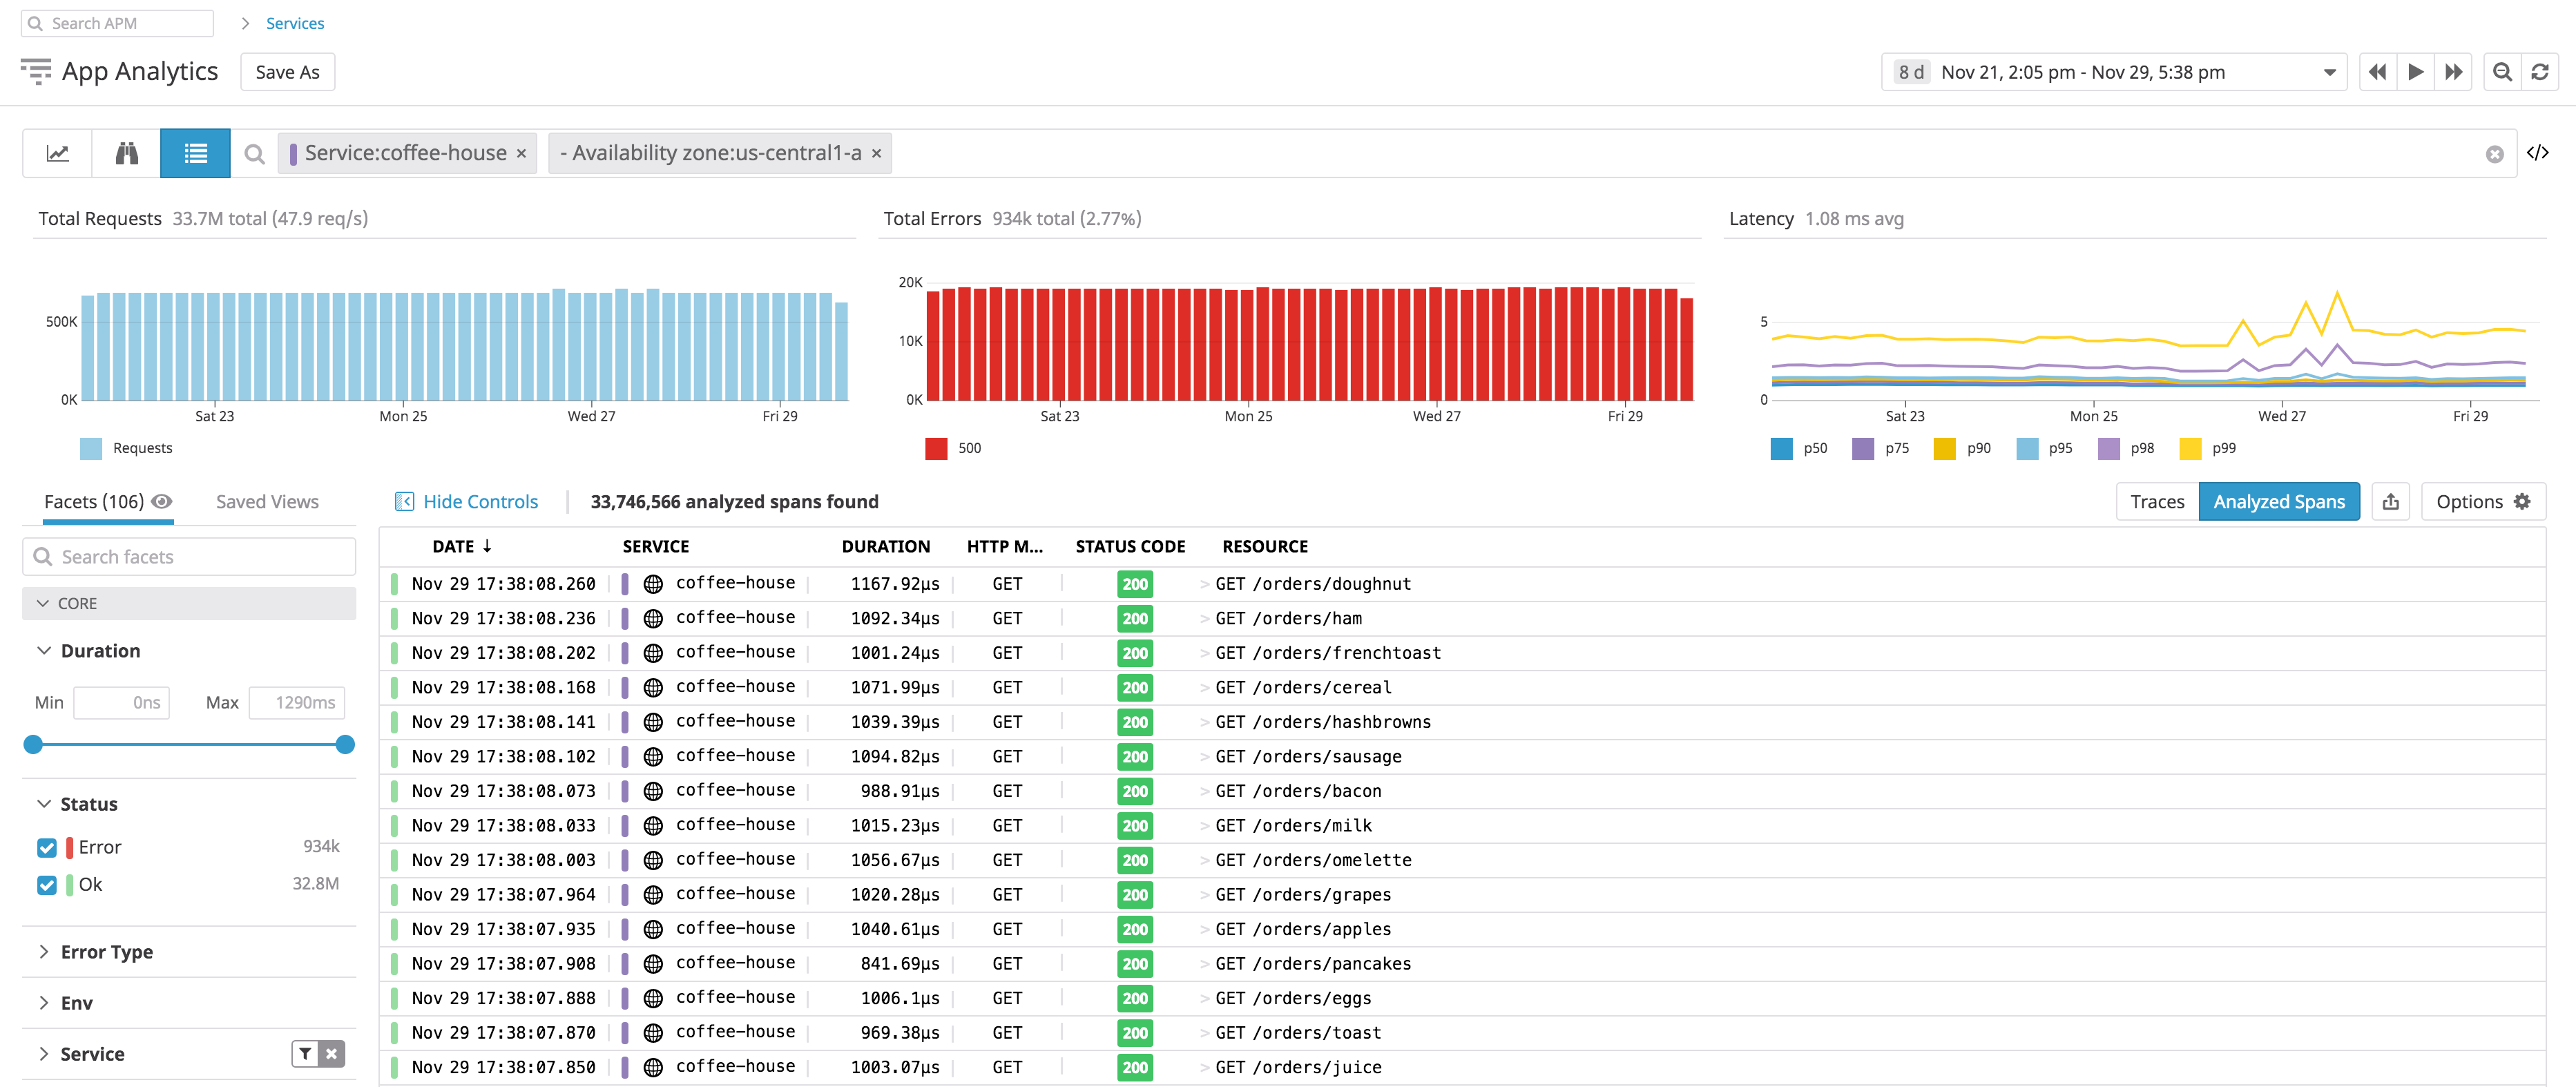This screenshot has height=1087, width=2576.
Task: Switch to the Saved Views tab
Action: click(x=267, y=502)
